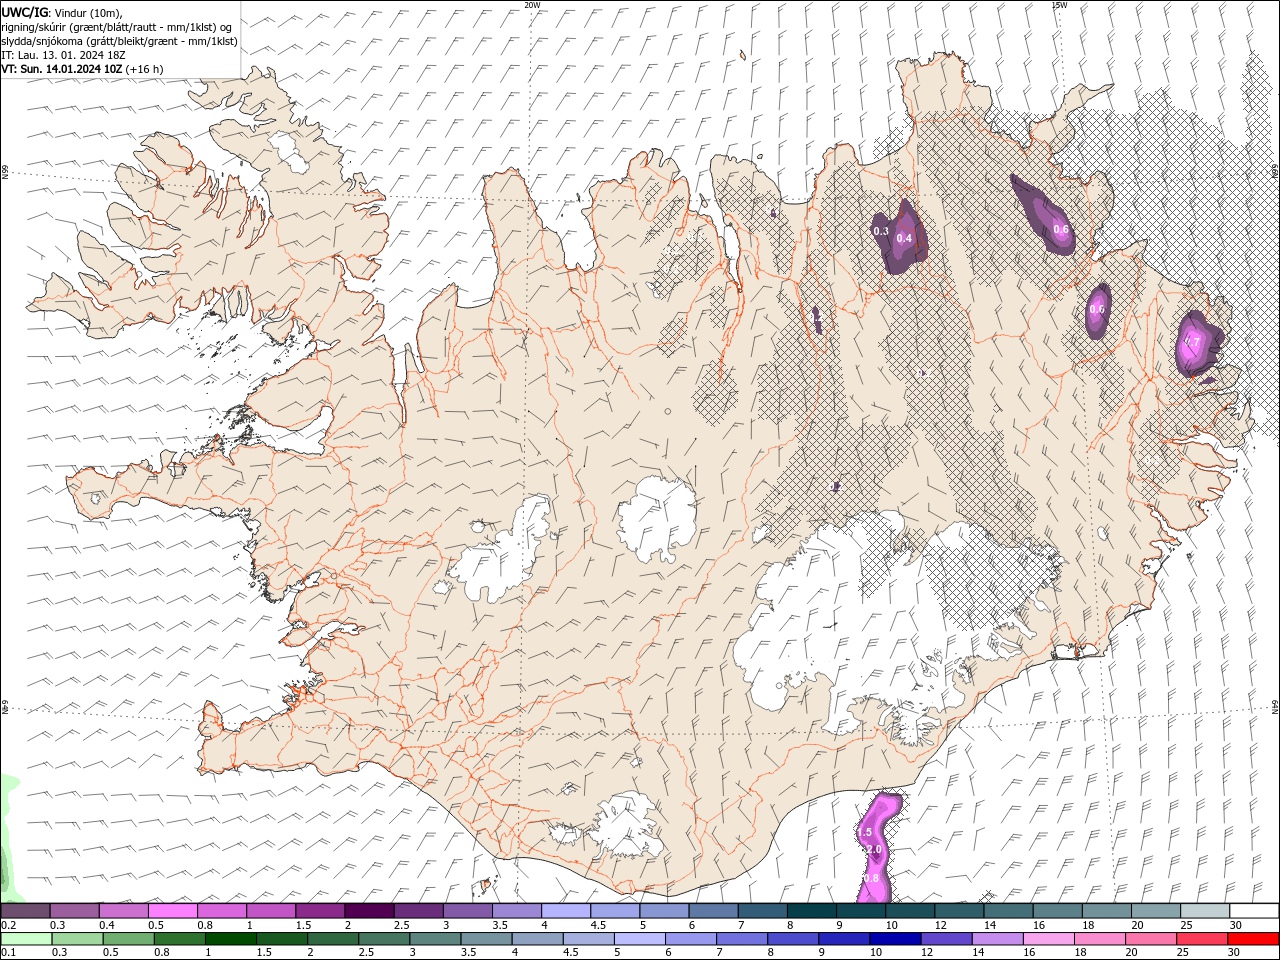Click the 'slydda/snjókoma (grátt/bleikt/grænt' description line
The width and height of the screenshot is (1280, 960).
119,41
